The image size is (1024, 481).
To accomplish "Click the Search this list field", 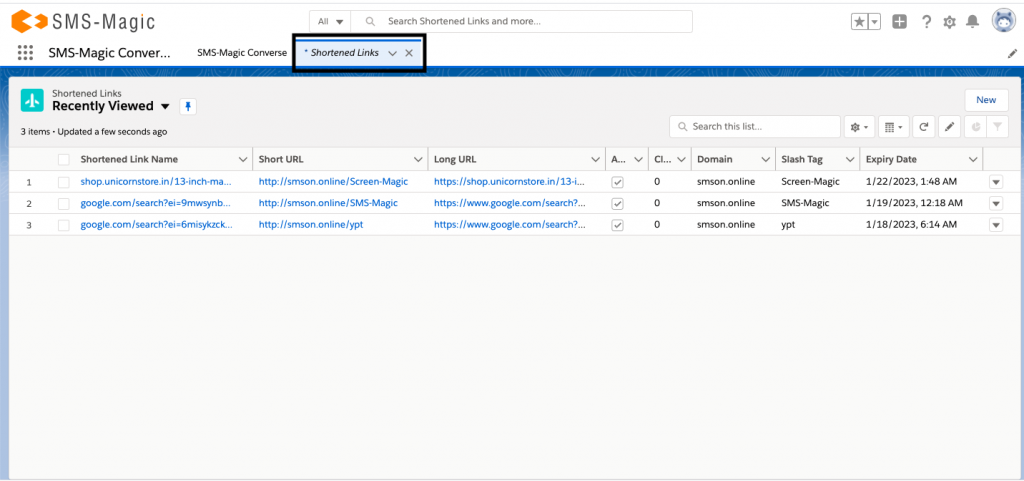I will coord(755,127).
